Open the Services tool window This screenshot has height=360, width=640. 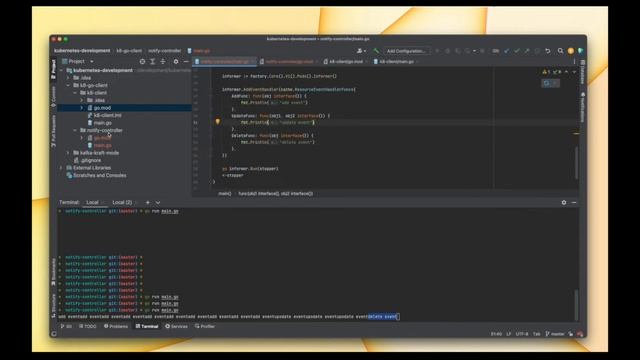(x=176, y=327)
